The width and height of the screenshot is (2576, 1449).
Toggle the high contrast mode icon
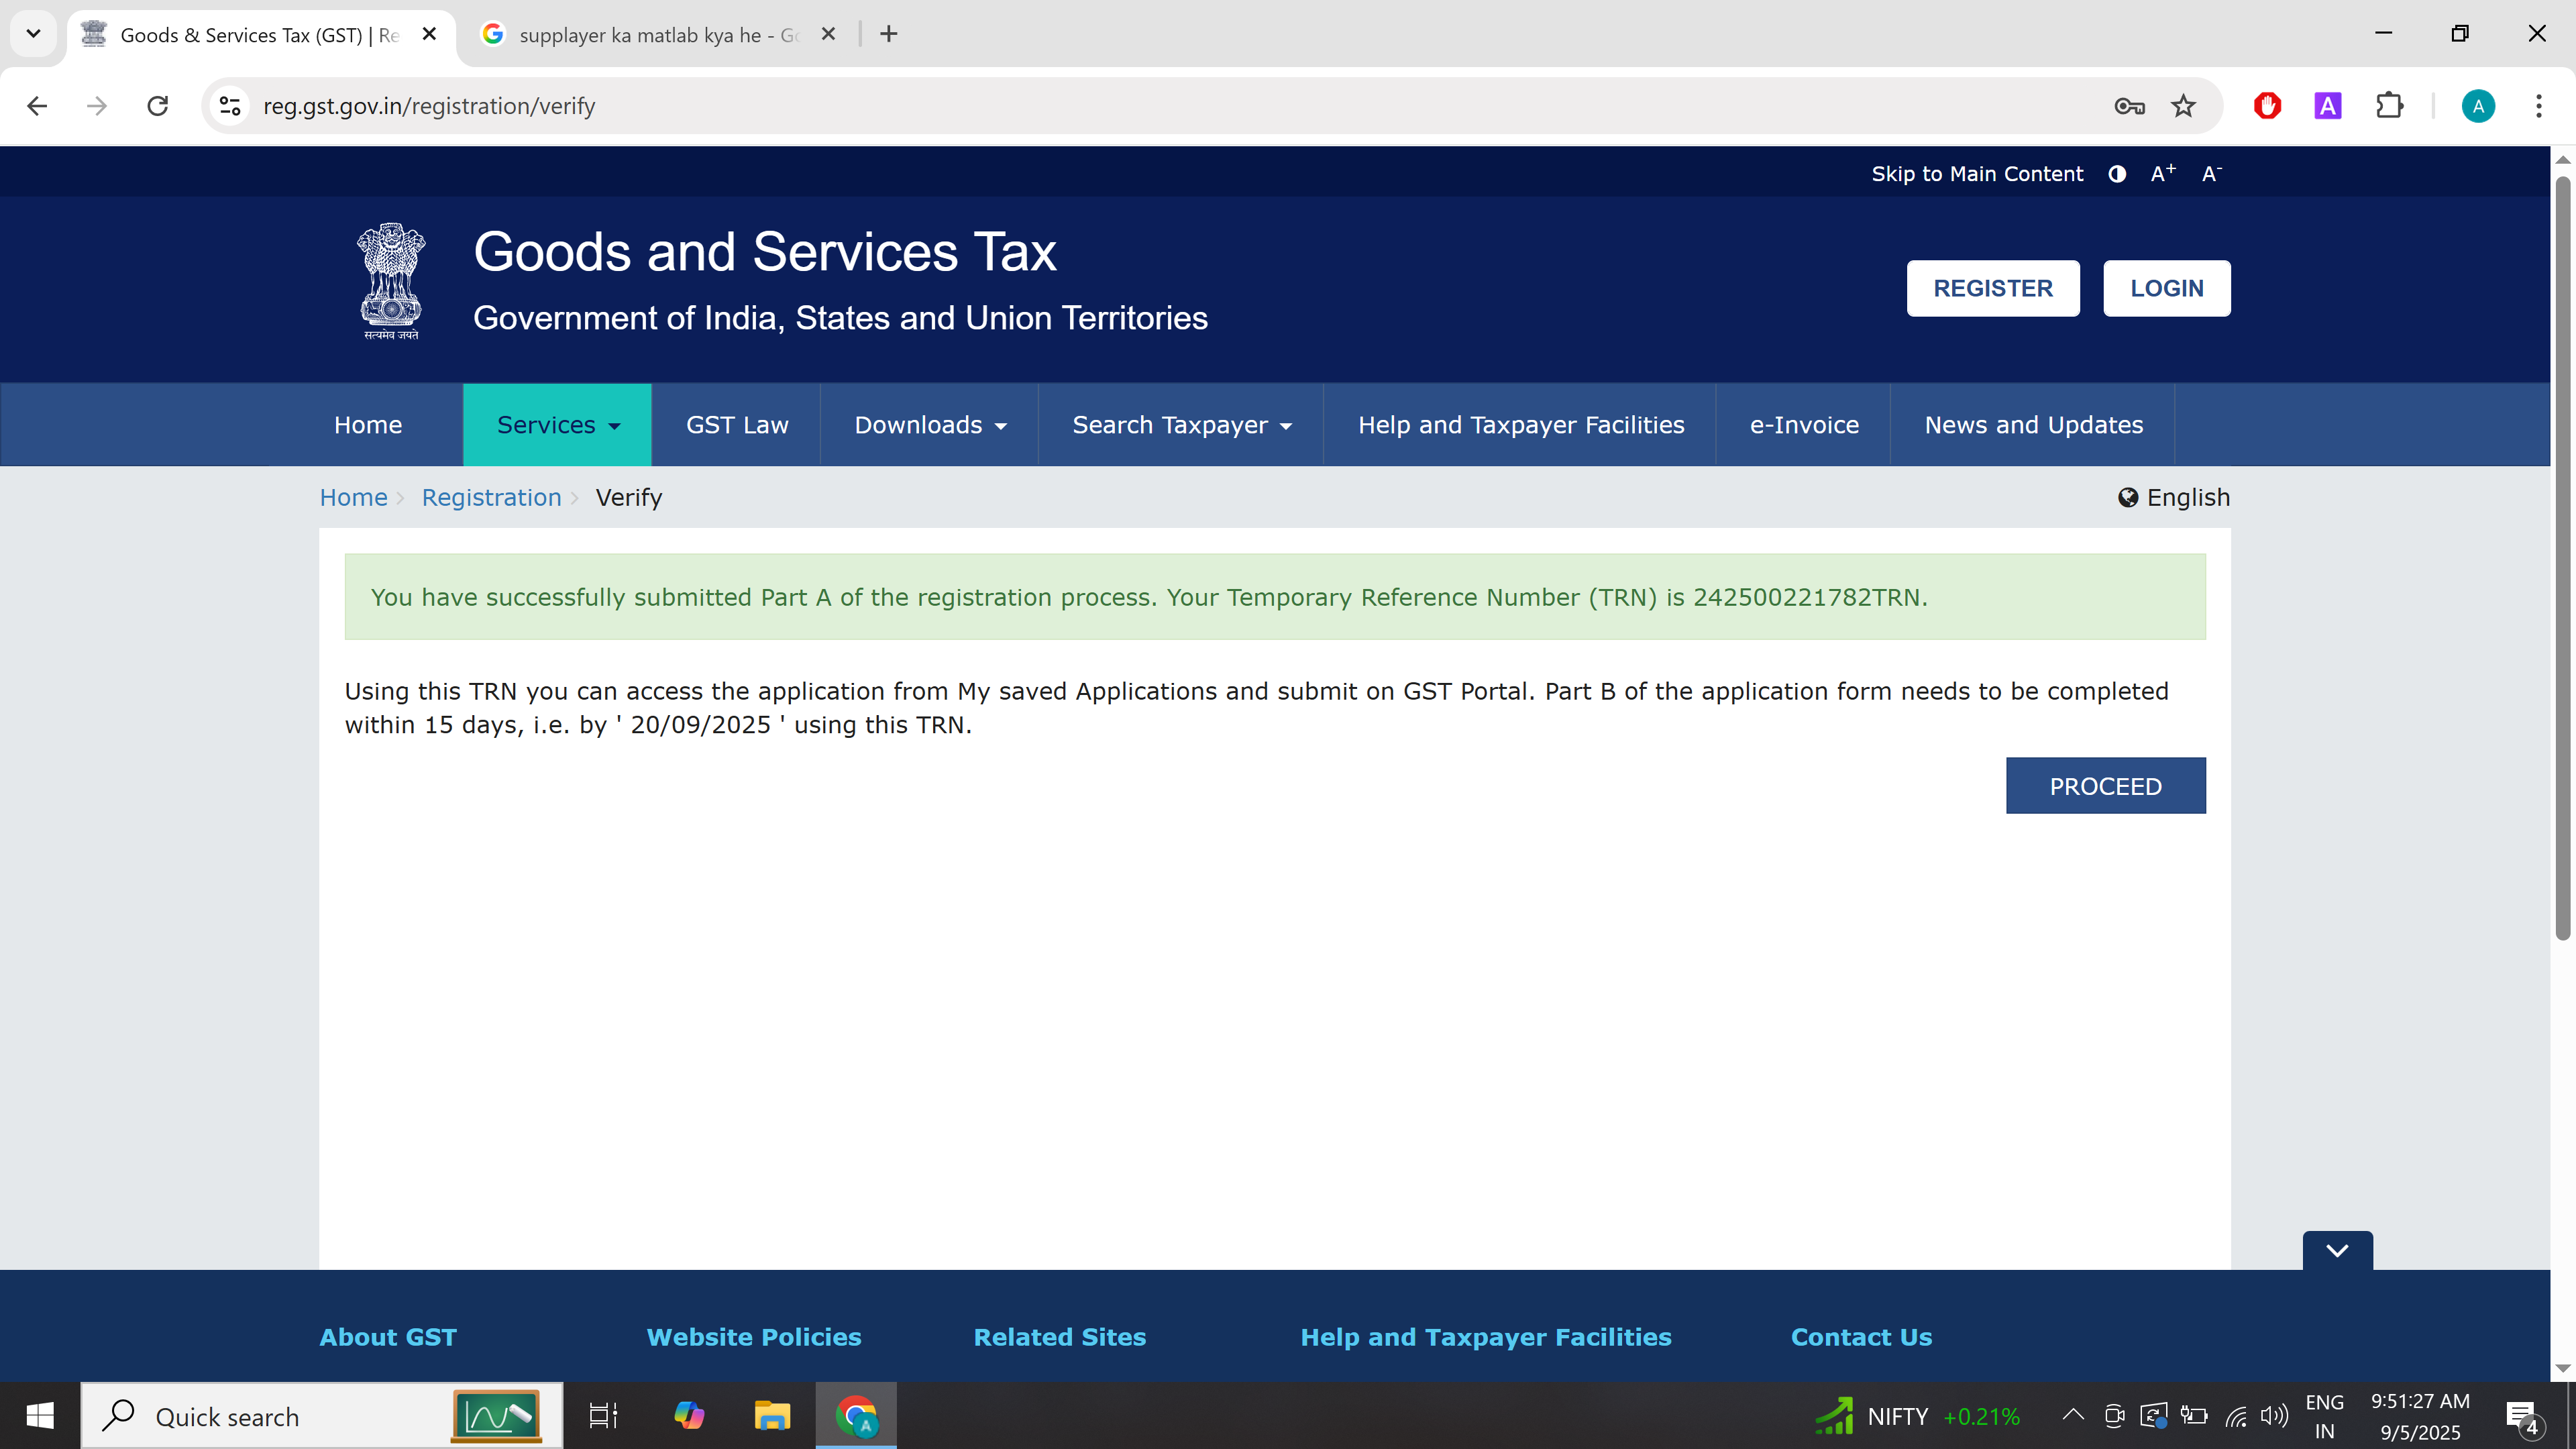tap(2116, 174)
